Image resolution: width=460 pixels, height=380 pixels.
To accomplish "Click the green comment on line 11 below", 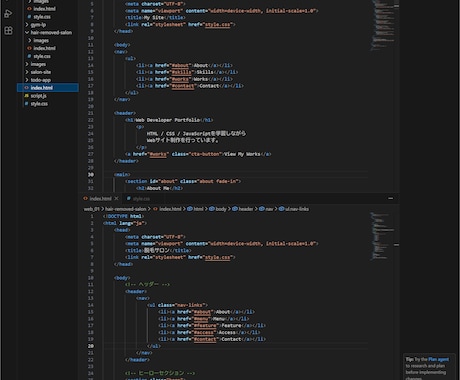I will click(x=147, y=284).
